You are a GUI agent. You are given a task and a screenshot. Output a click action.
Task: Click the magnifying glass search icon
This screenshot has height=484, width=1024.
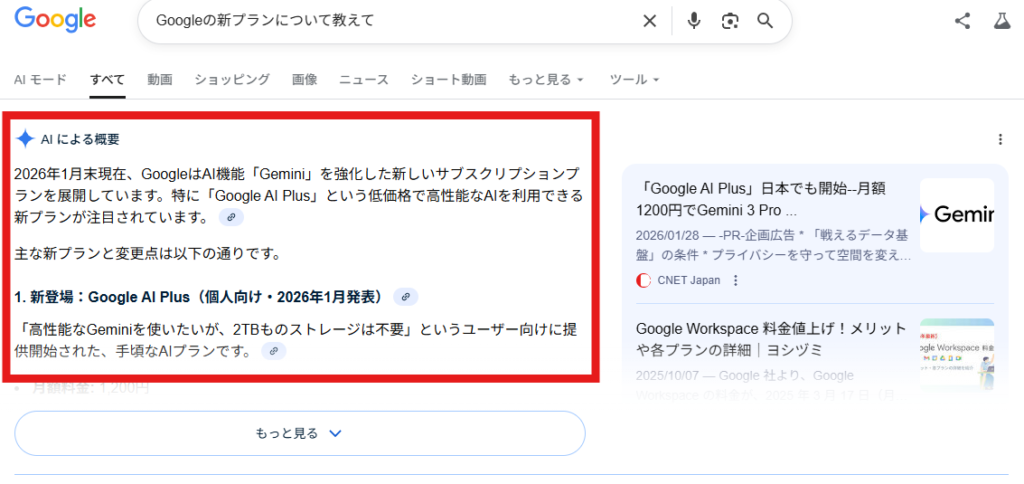tap(765, 21)
